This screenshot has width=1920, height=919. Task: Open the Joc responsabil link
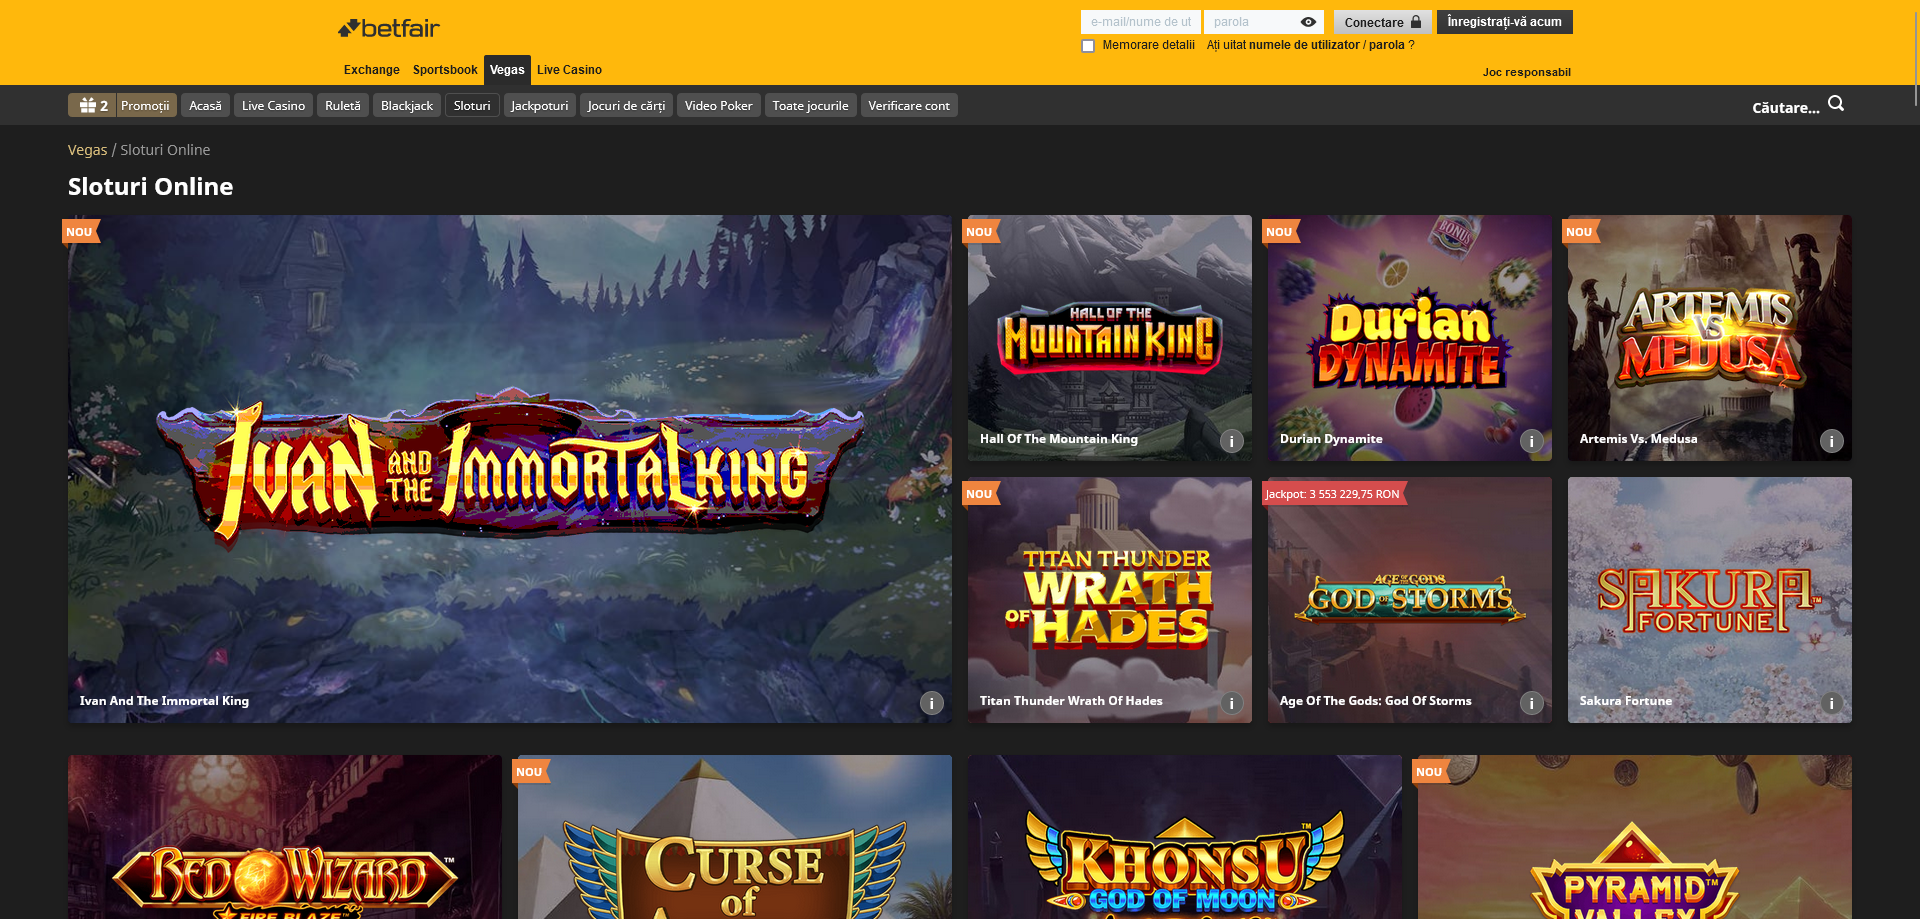tap(1526, 72)
